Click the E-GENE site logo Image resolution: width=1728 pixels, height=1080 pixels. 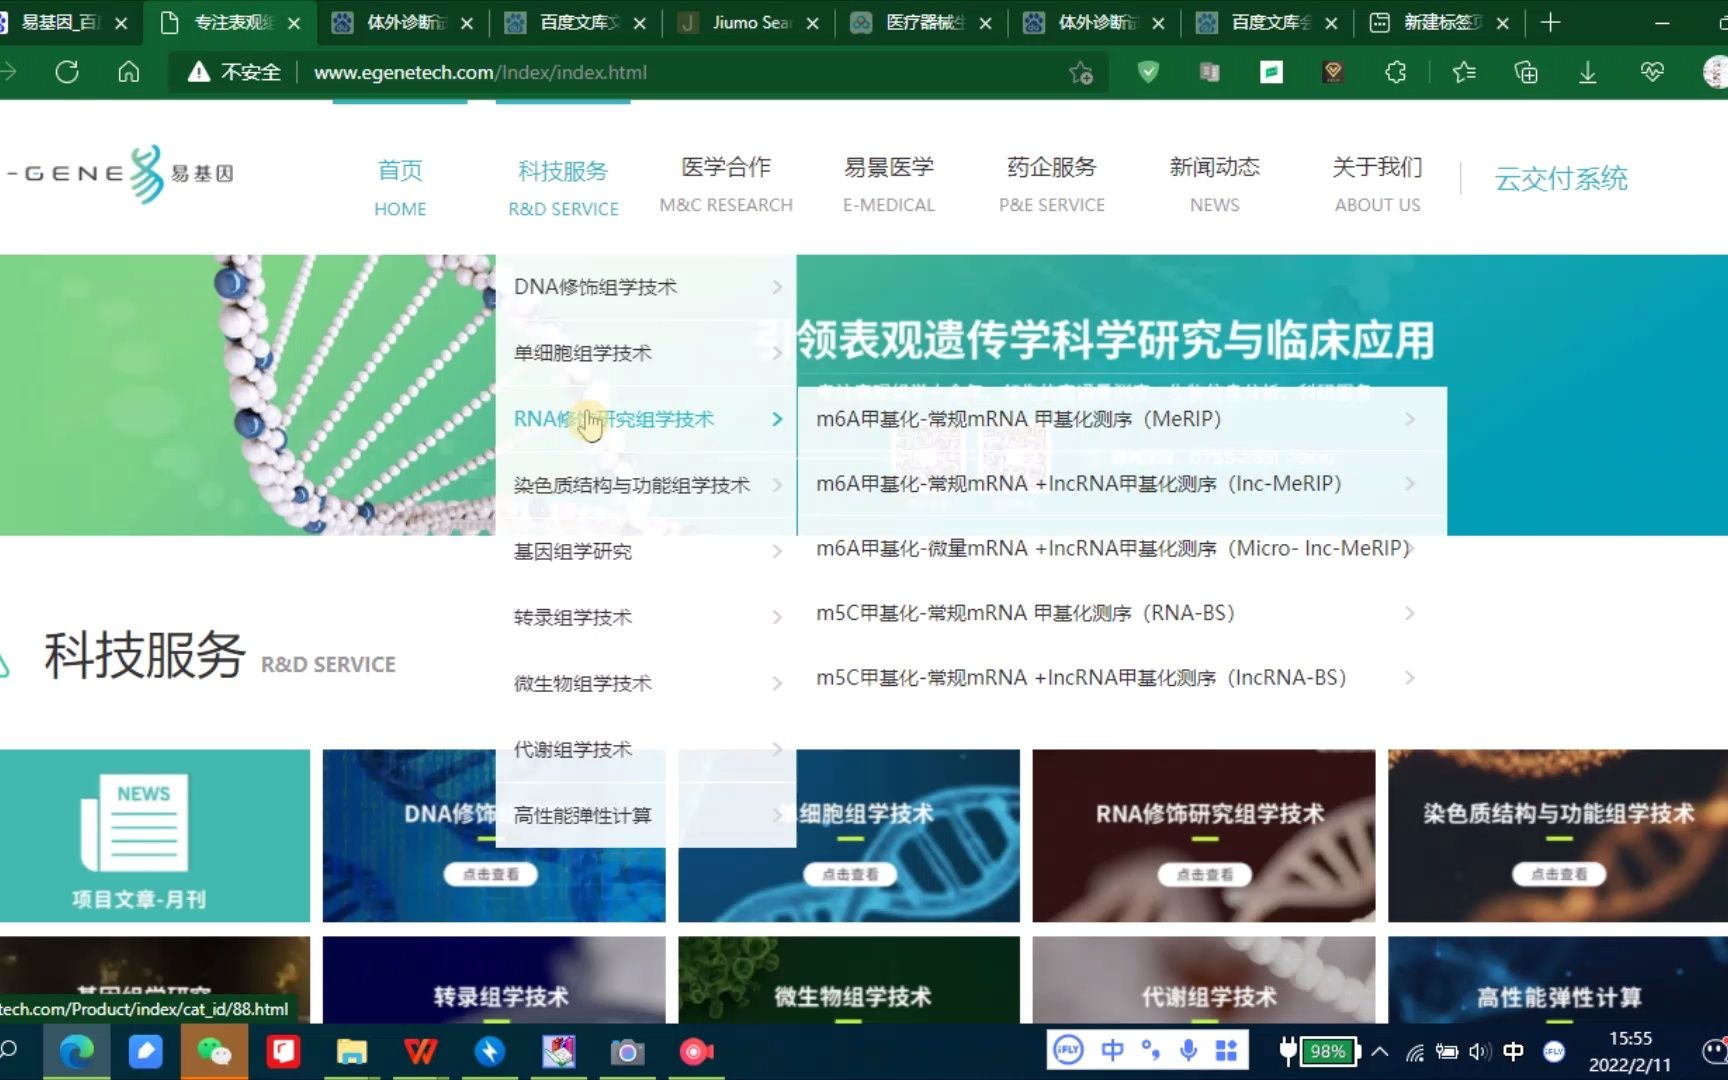click(x=120, y=173)
